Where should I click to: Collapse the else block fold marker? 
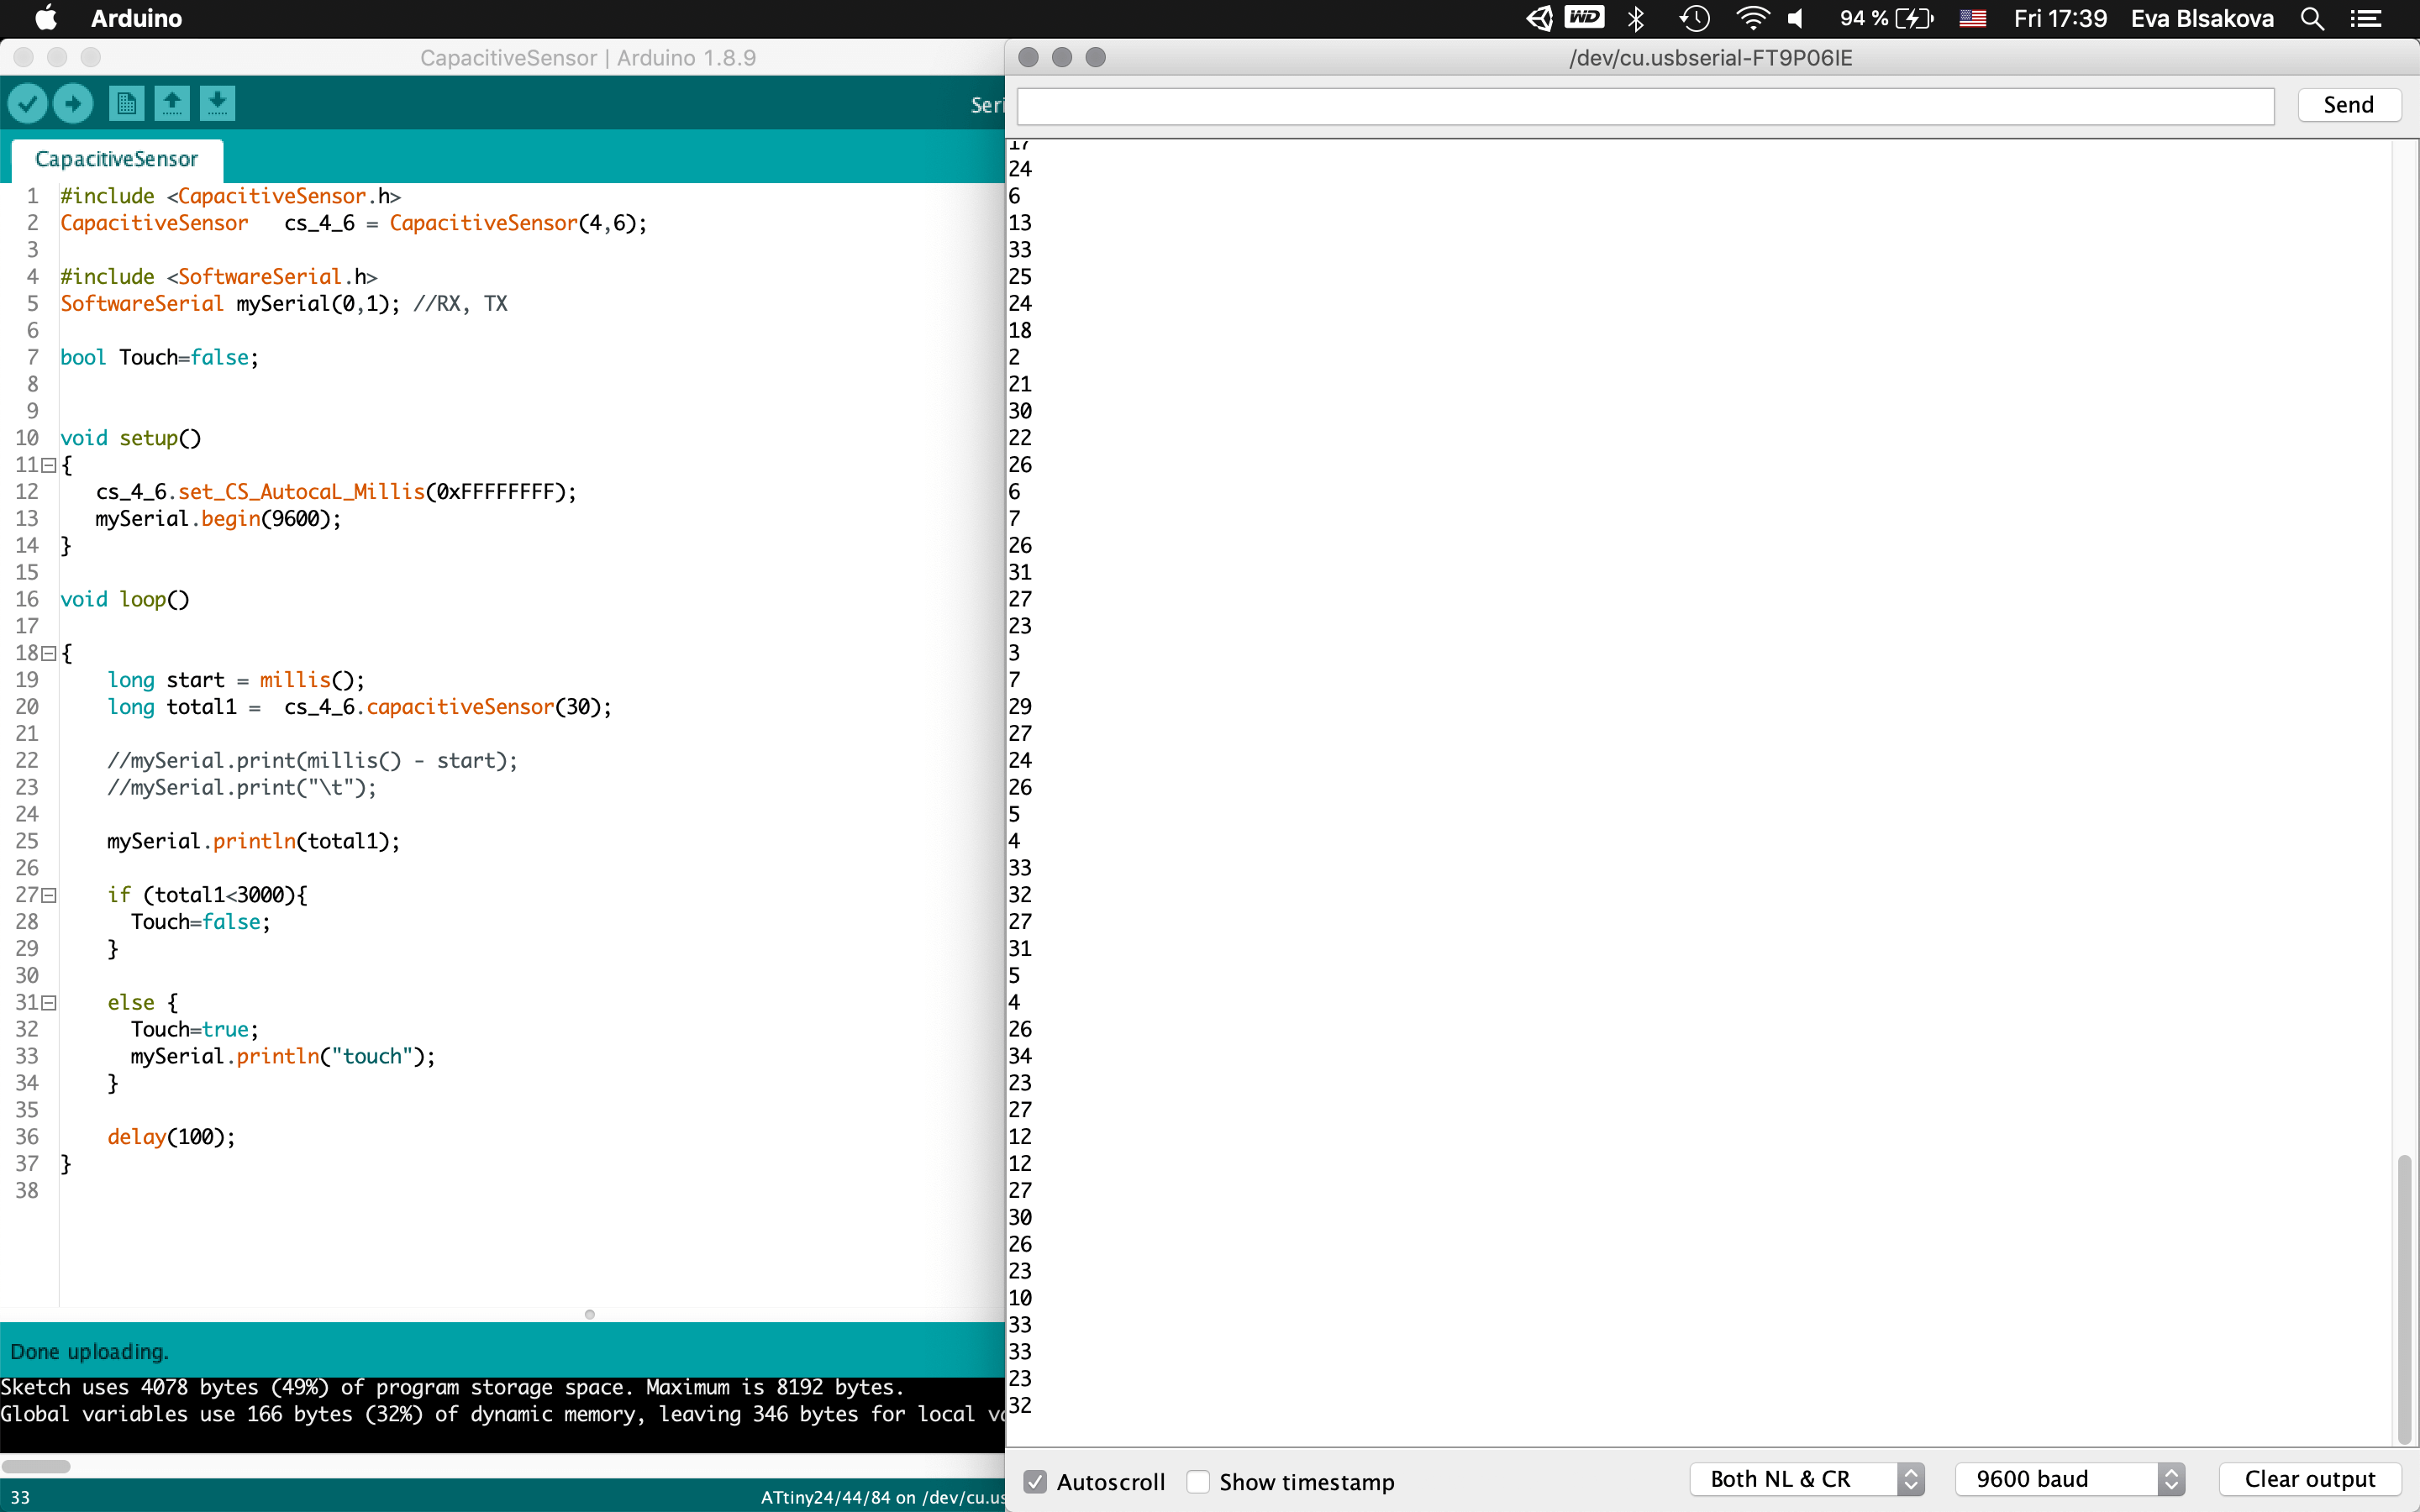coord(49,1003)
